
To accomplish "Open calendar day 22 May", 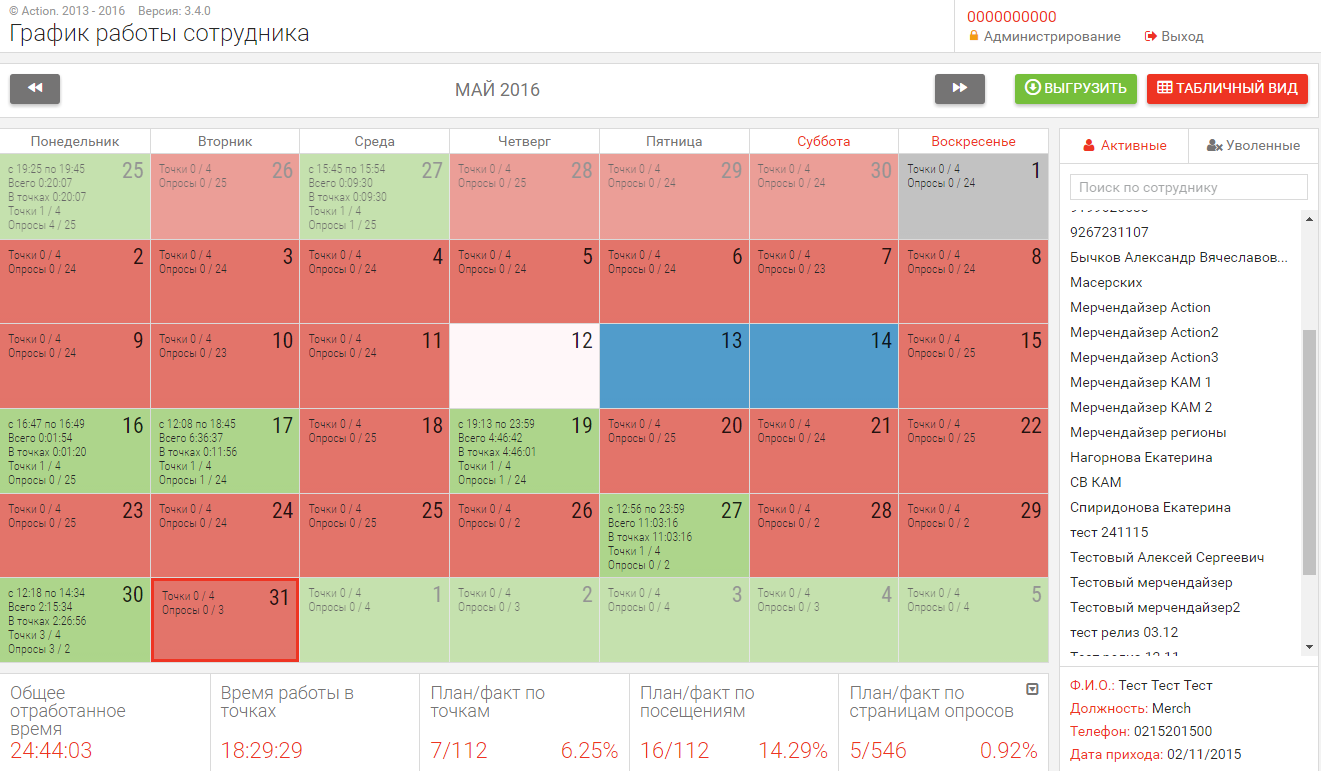I will pyautogui.click(x=974, y=450).
